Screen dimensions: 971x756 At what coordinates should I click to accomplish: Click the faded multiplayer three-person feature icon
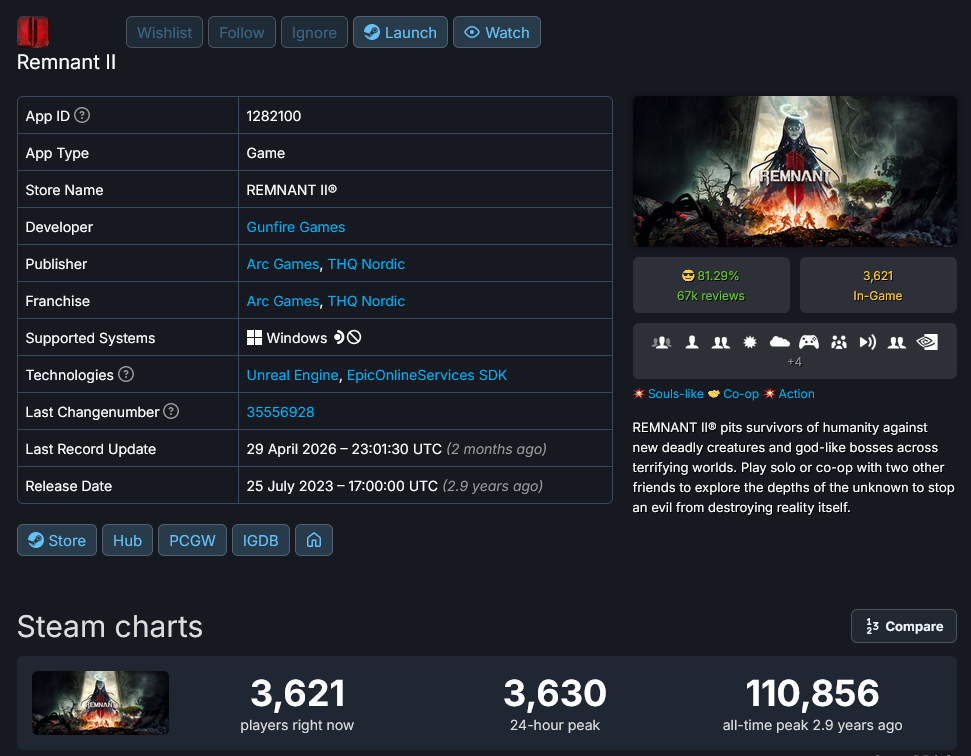click(661, 342)
